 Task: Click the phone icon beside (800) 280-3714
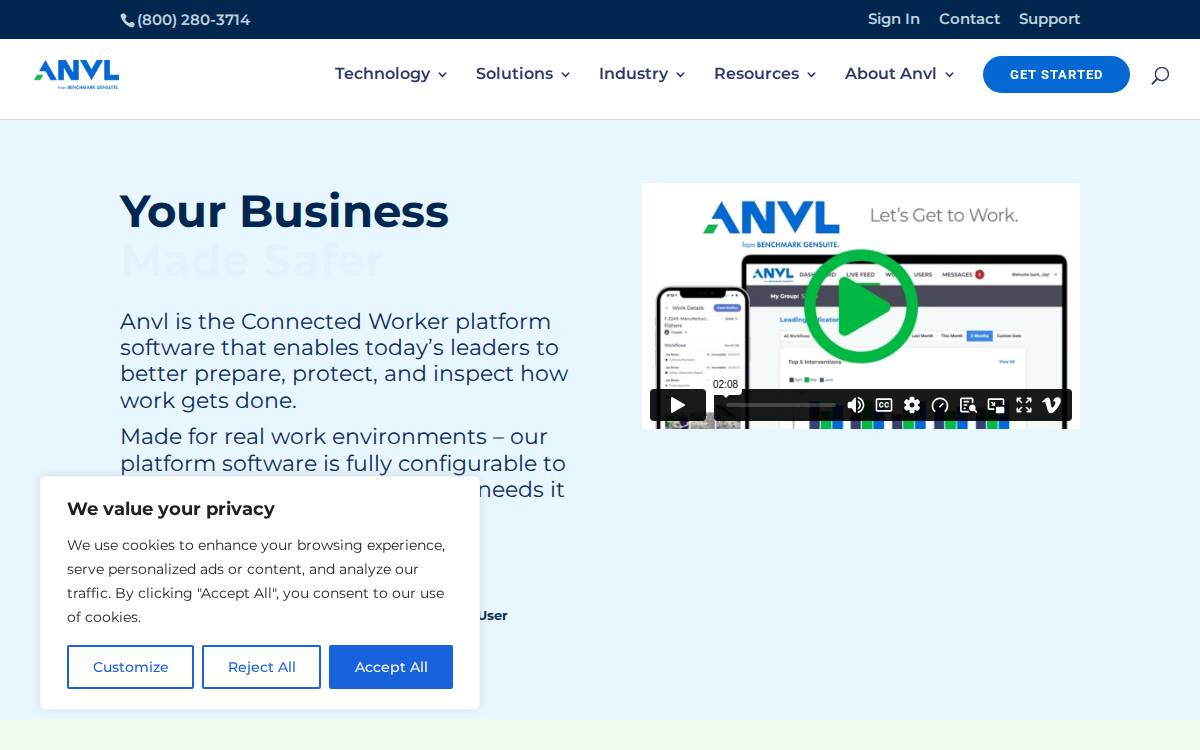click(127, 20)
